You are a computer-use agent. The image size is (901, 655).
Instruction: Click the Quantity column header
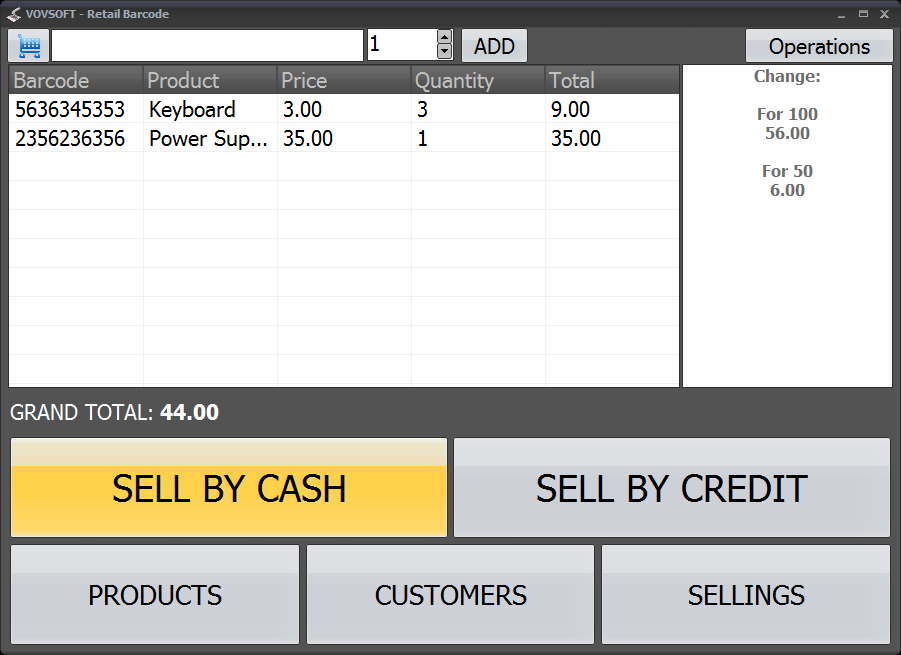coord(455,80)
